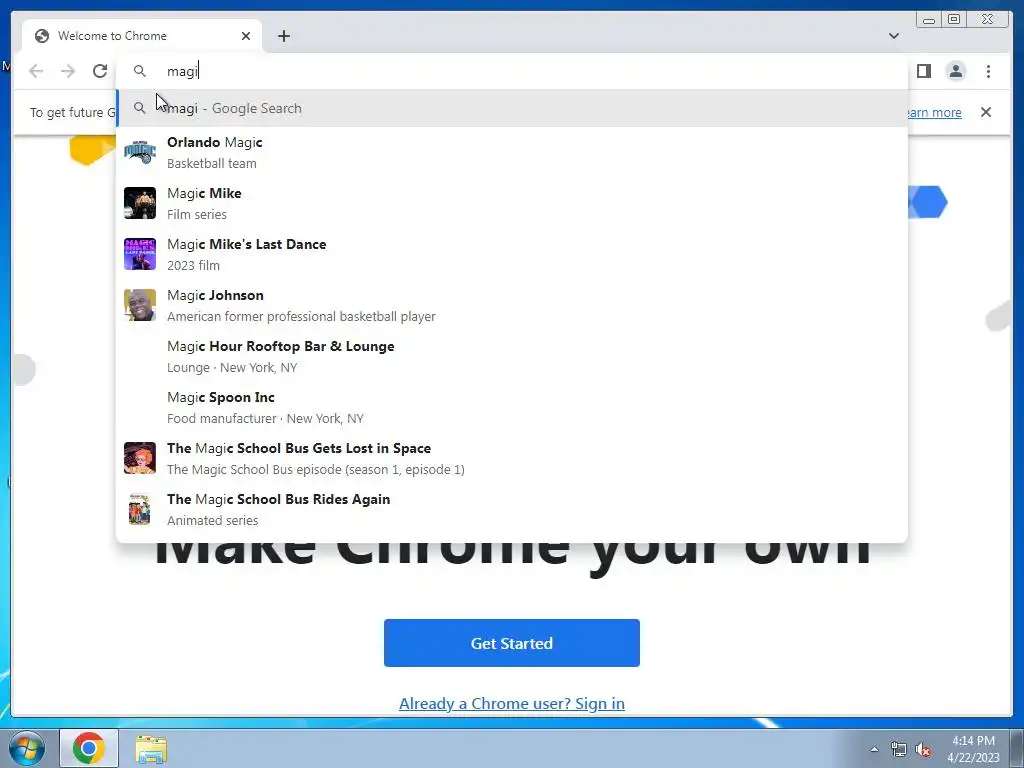The height and width of the screenshot is (768, 1024).
Task: Choose the Magic Spoon Inc suggestion
Action: coord(512,407)
